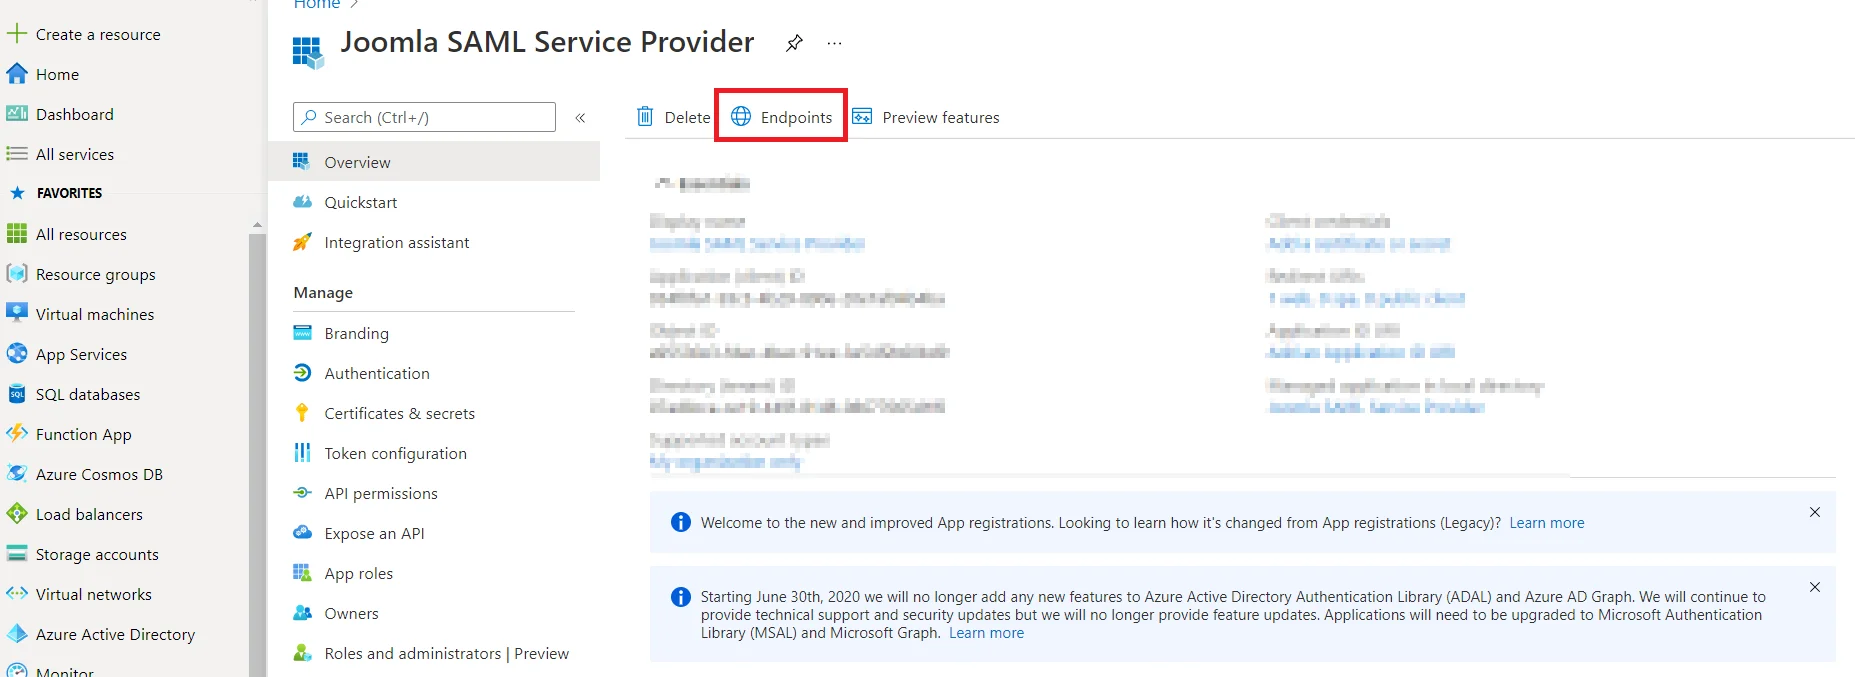
Task: Click the All services list icon
Action: (x=16, y=153)
